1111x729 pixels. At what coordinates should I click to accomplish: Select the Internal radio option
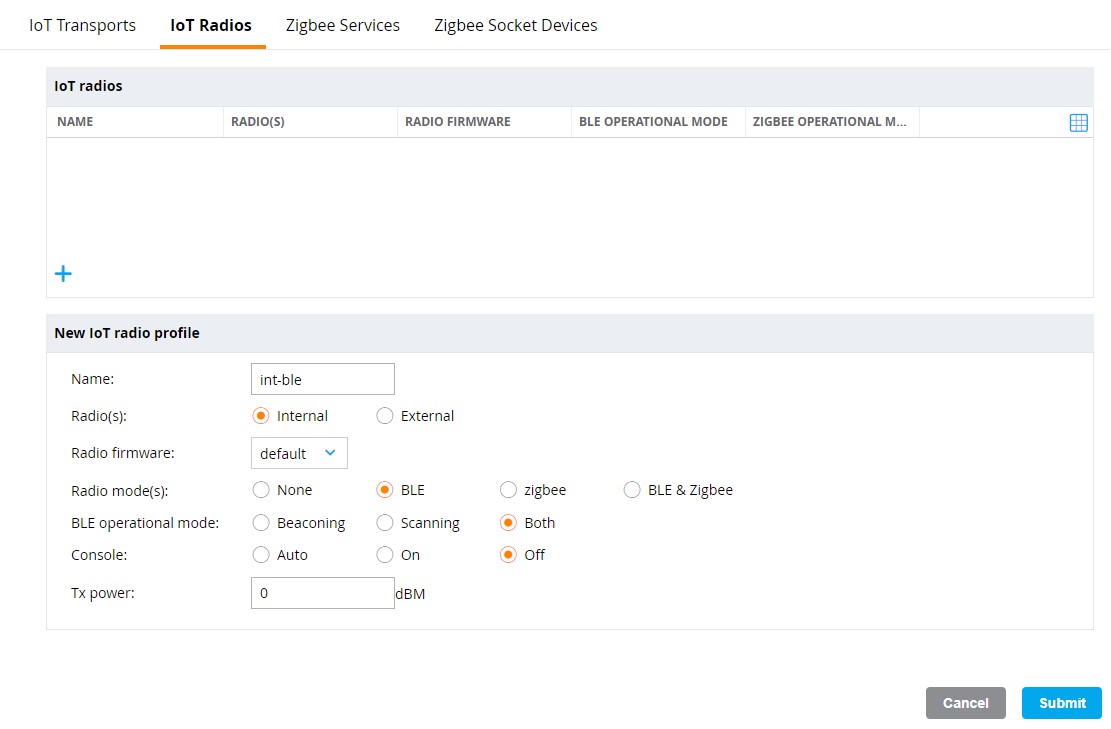[261, 415]
